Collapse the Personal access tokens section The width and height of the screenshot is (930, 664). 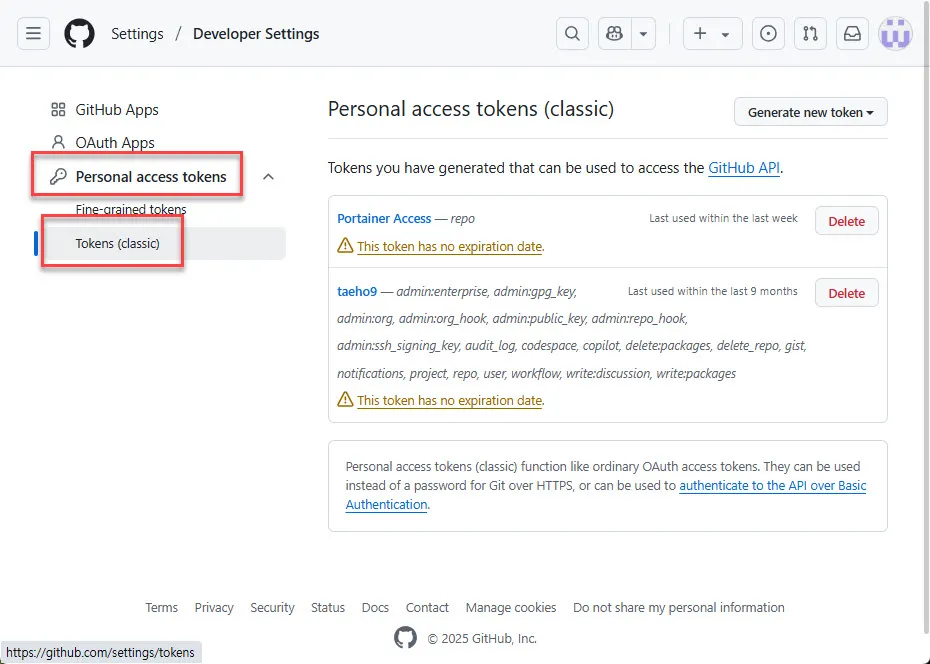[268, 177]
